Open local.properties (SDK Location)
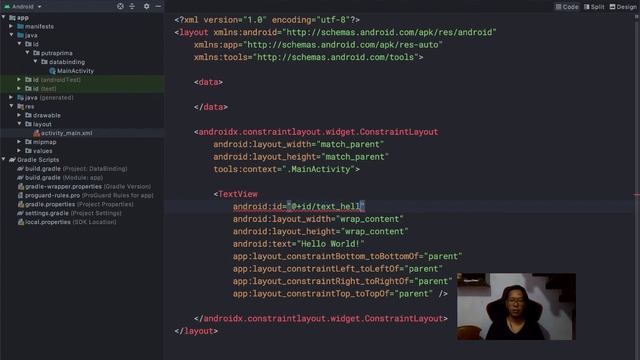 click(x=71, y=222)
